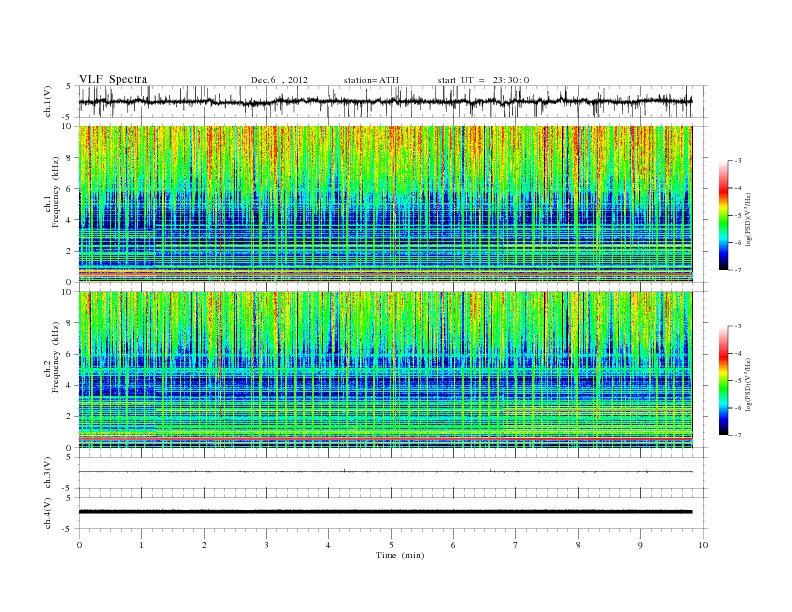Click the ch.1 voltage waveform trace
The image size is (792, 612).
[385, 101]
